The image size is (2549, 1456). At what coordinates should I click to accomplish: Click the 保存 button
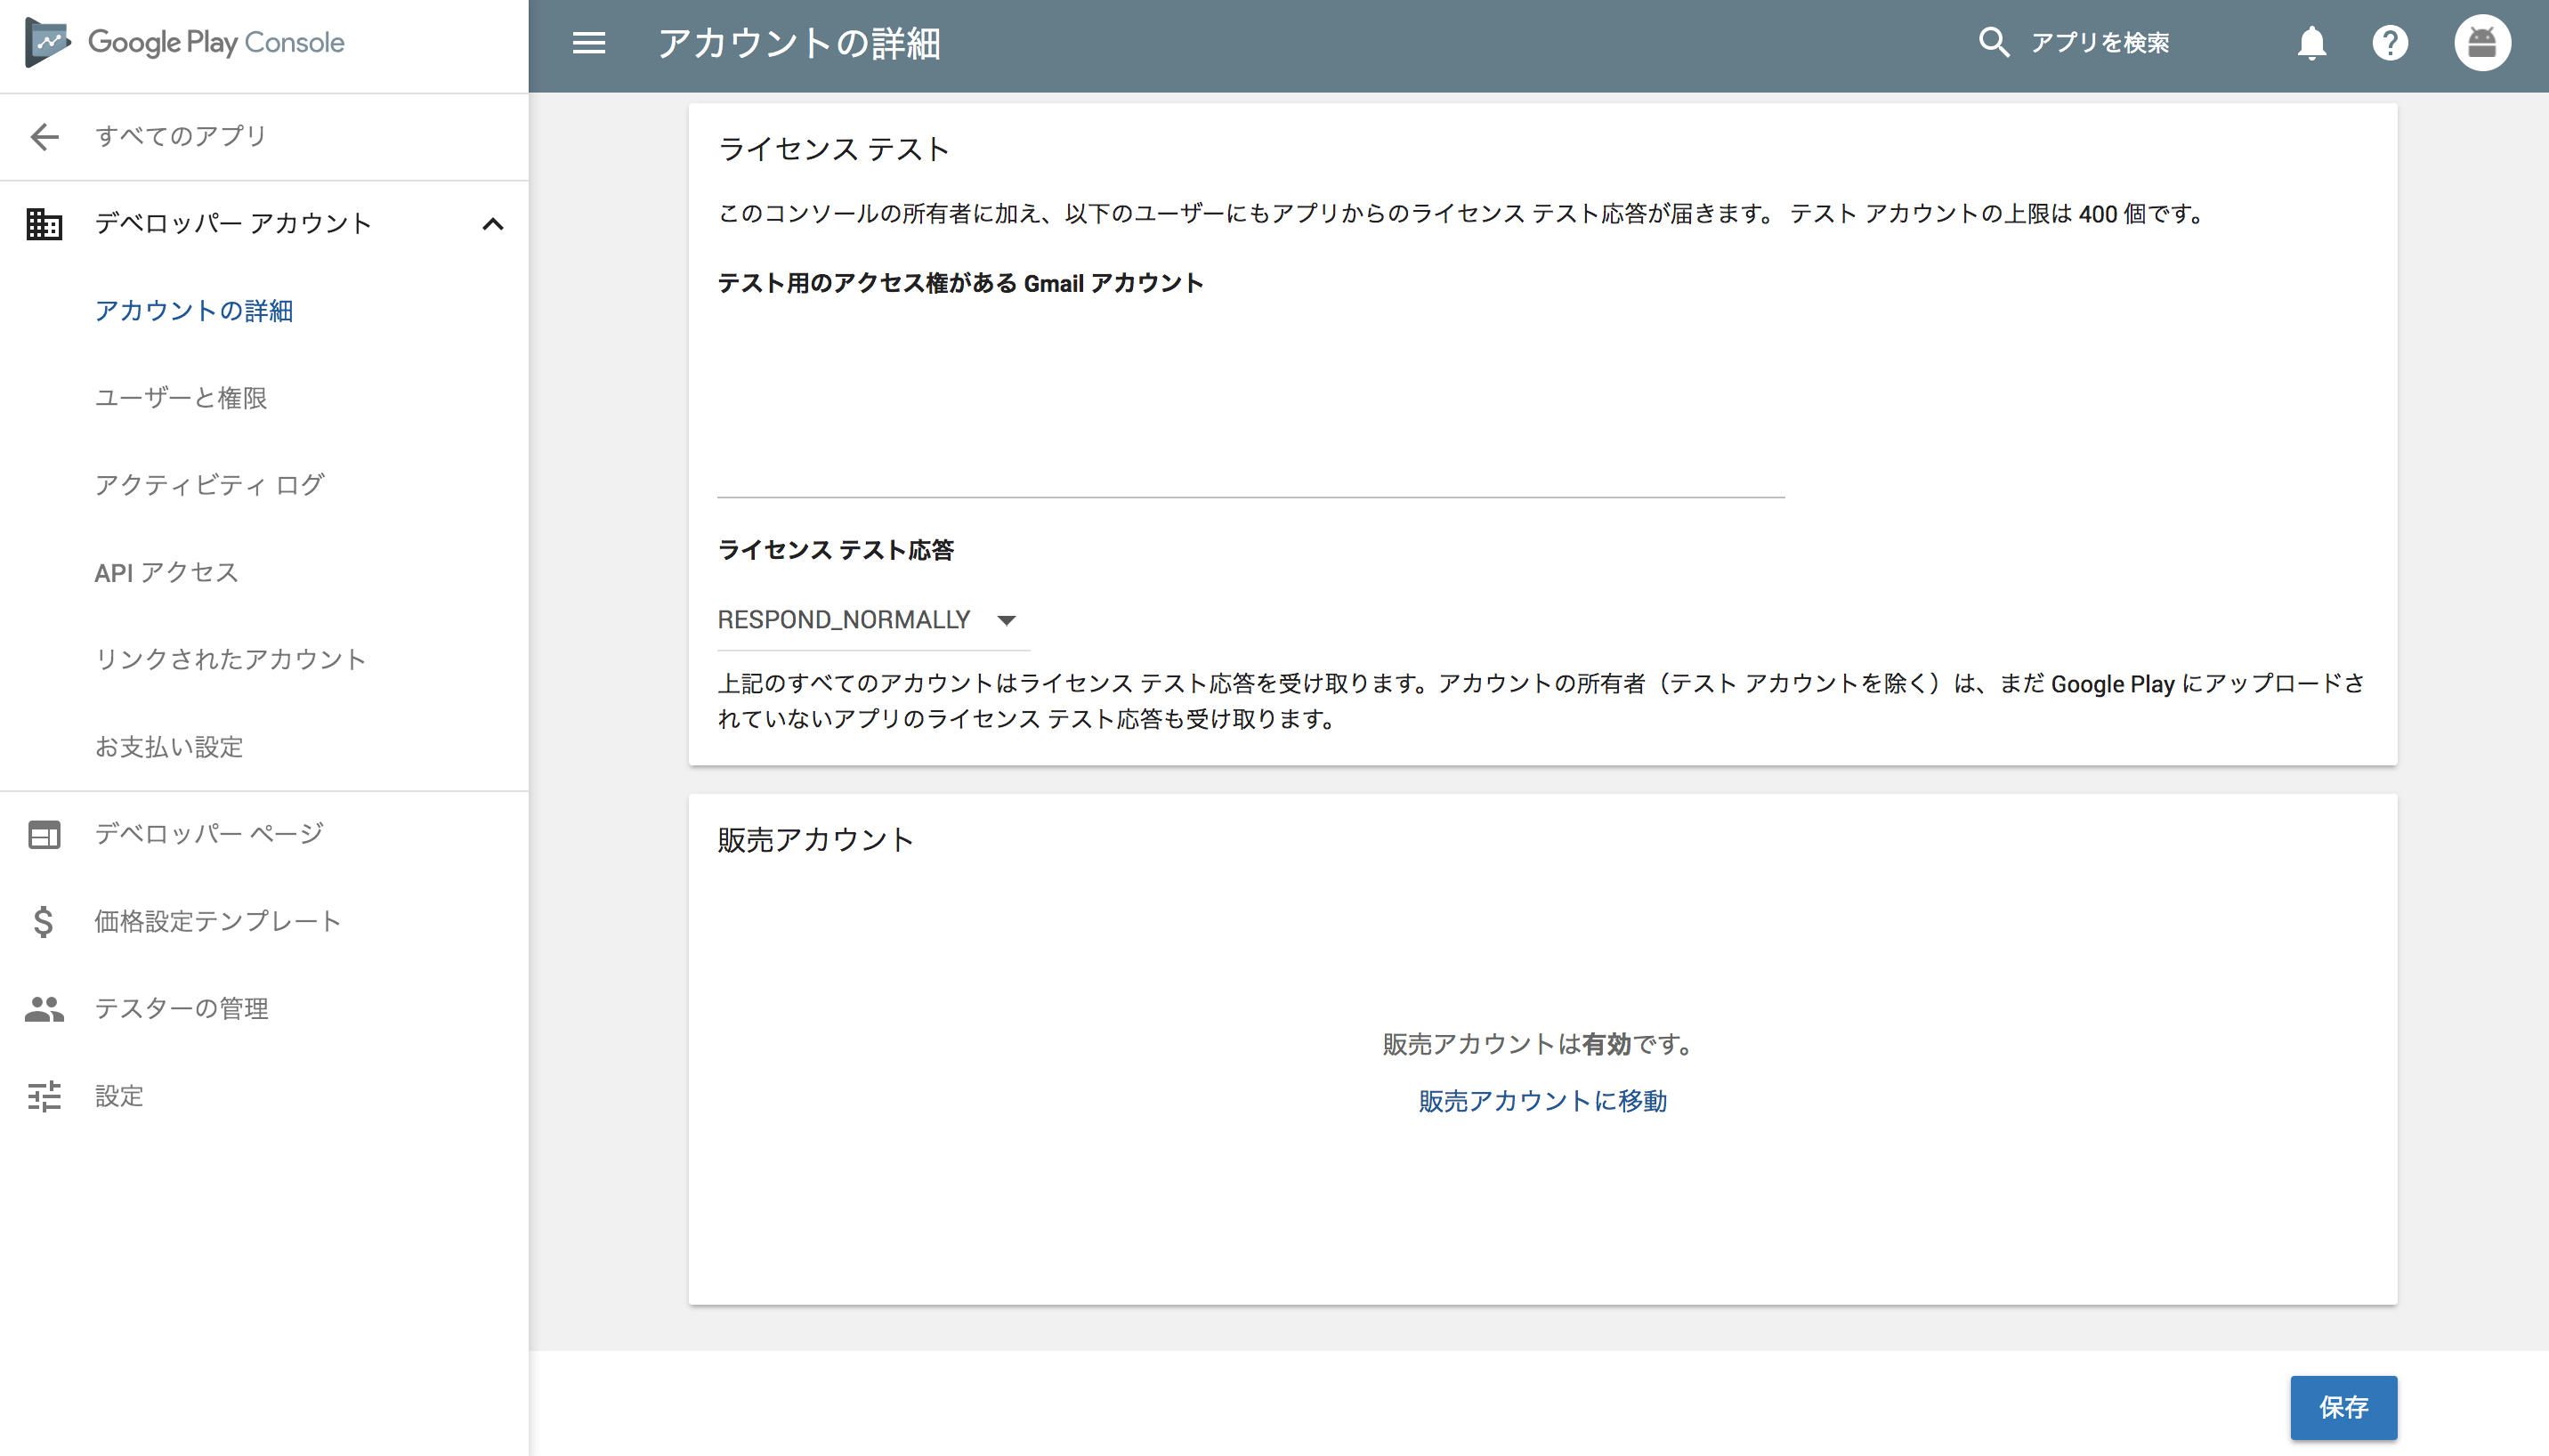coord(2343,1407)
